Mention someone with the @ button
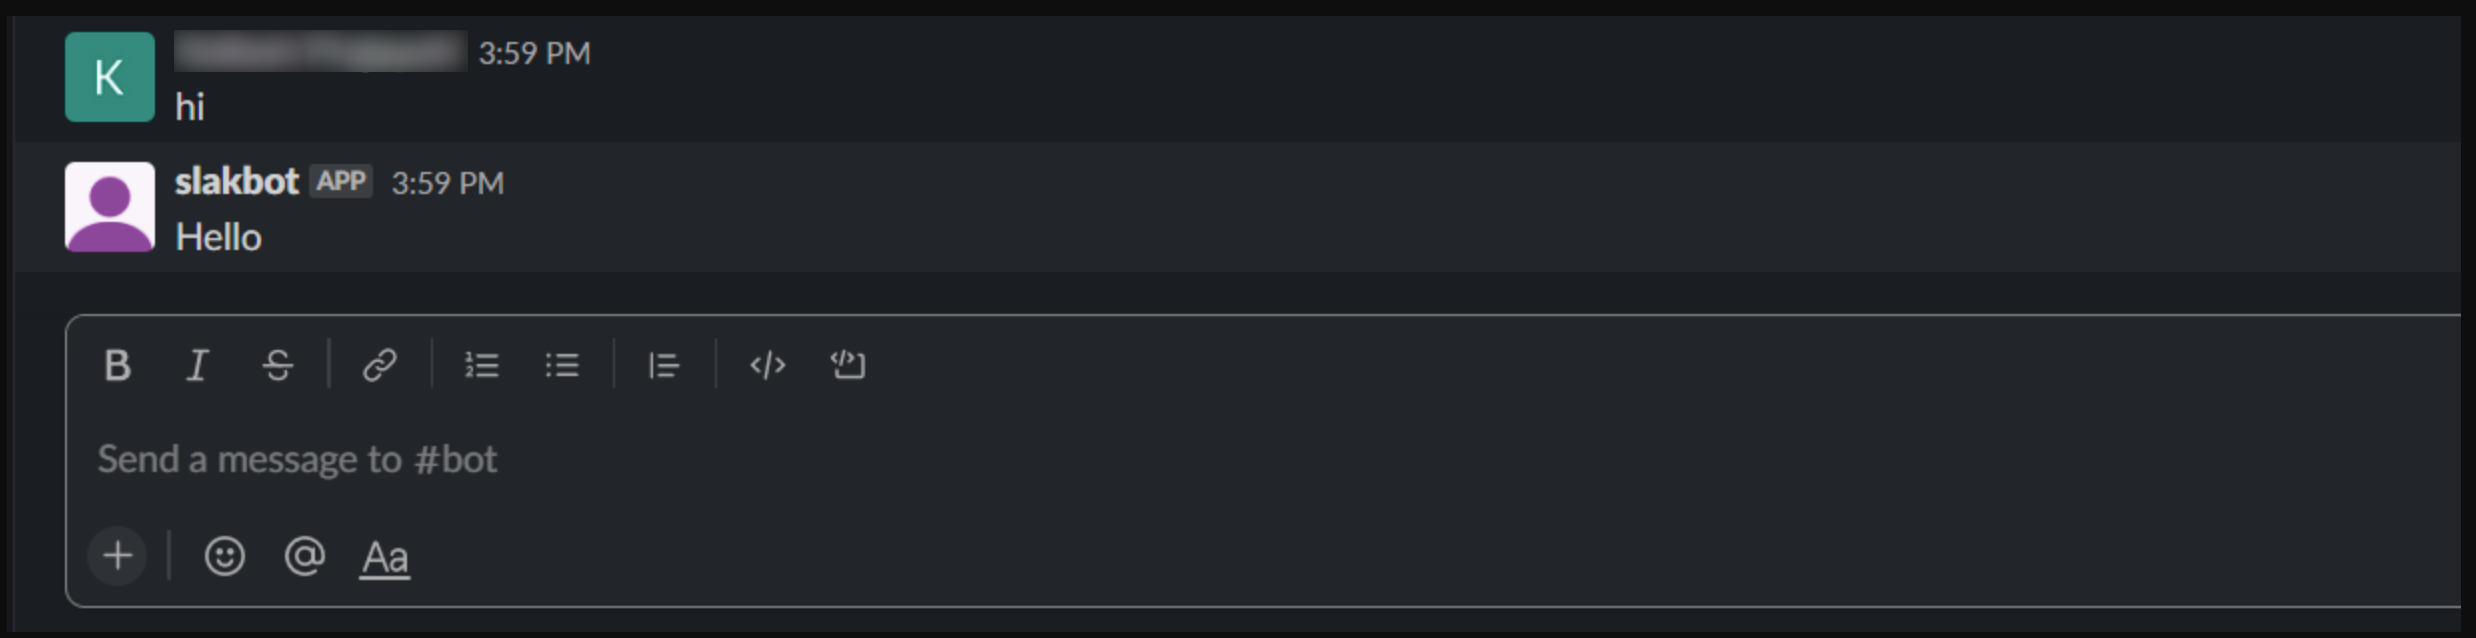This screenshot has height=638, width=2476. (304, 556)
